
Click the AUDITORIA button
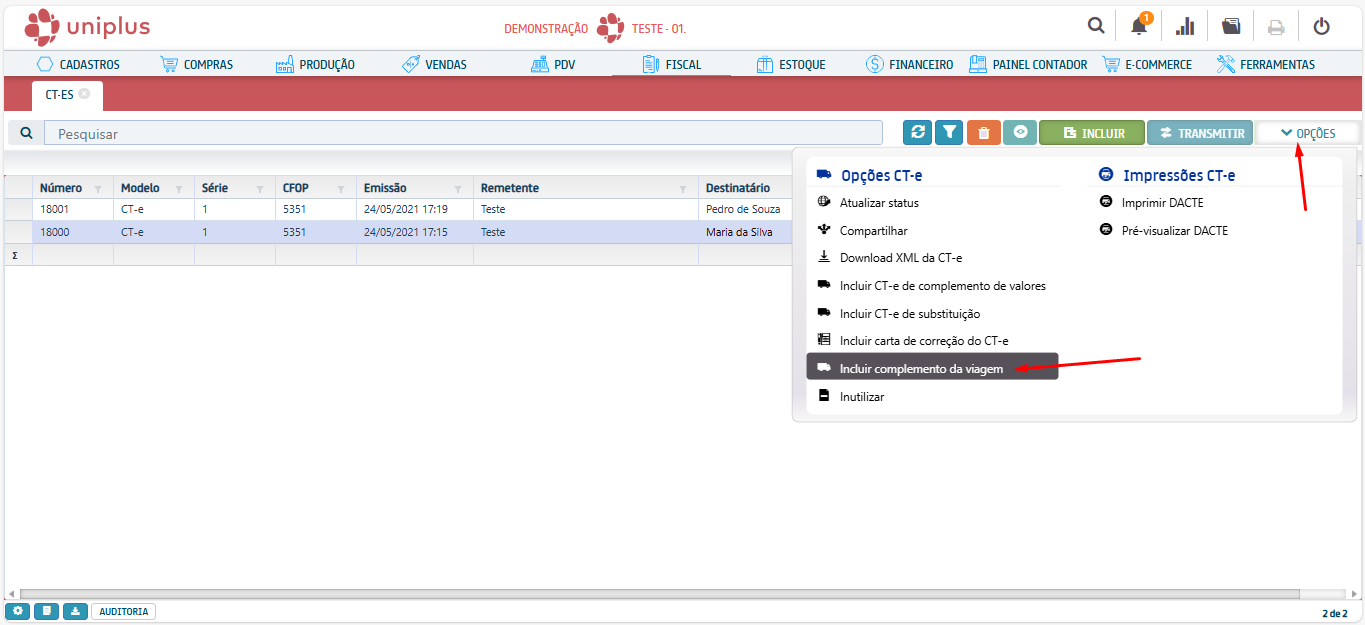(123, 611)
